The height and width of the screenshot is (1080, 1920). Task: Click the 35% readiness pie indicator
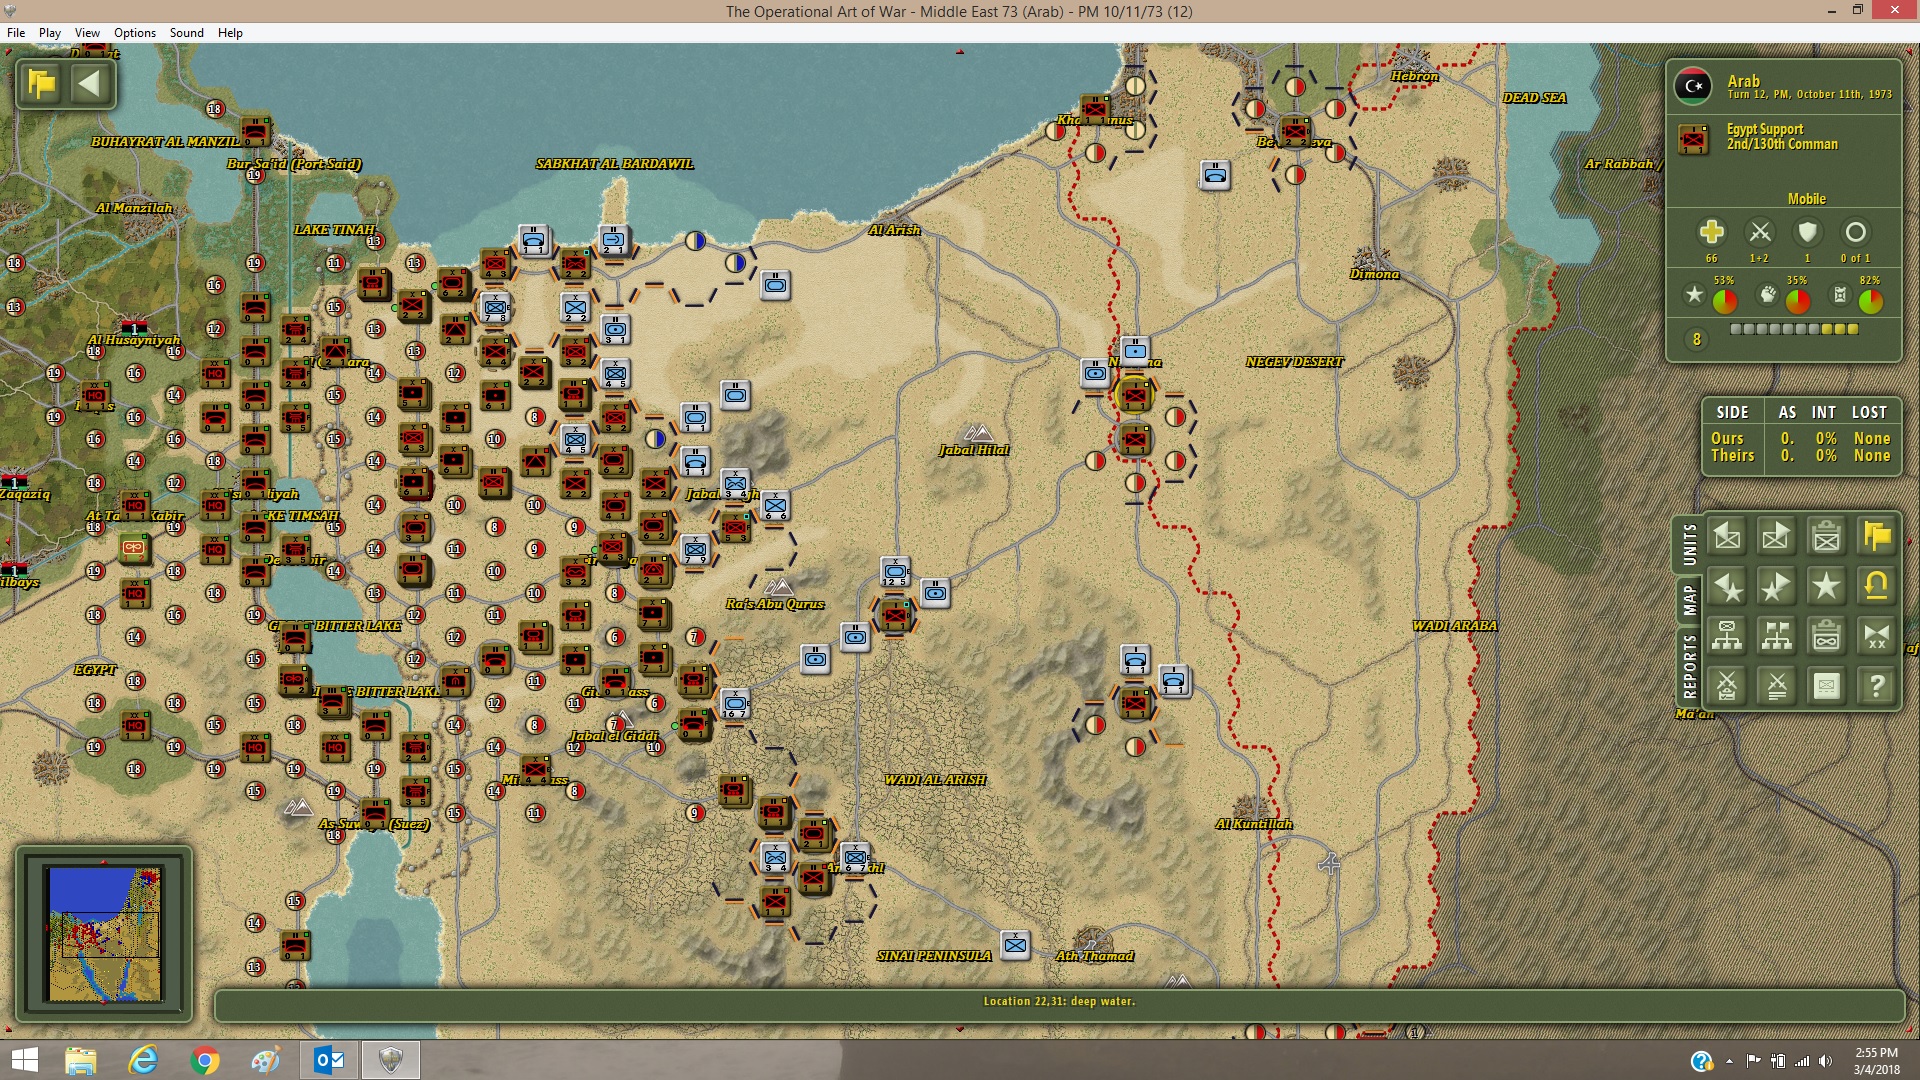click(1797, 300)
